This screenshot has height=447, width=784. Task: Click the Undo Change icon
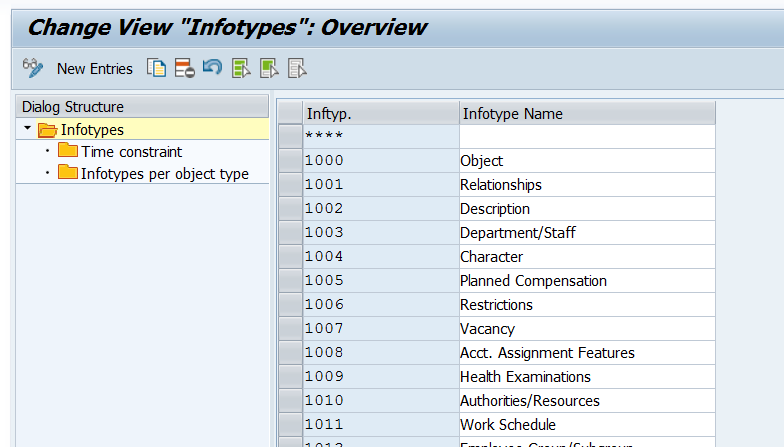point(212,67)
